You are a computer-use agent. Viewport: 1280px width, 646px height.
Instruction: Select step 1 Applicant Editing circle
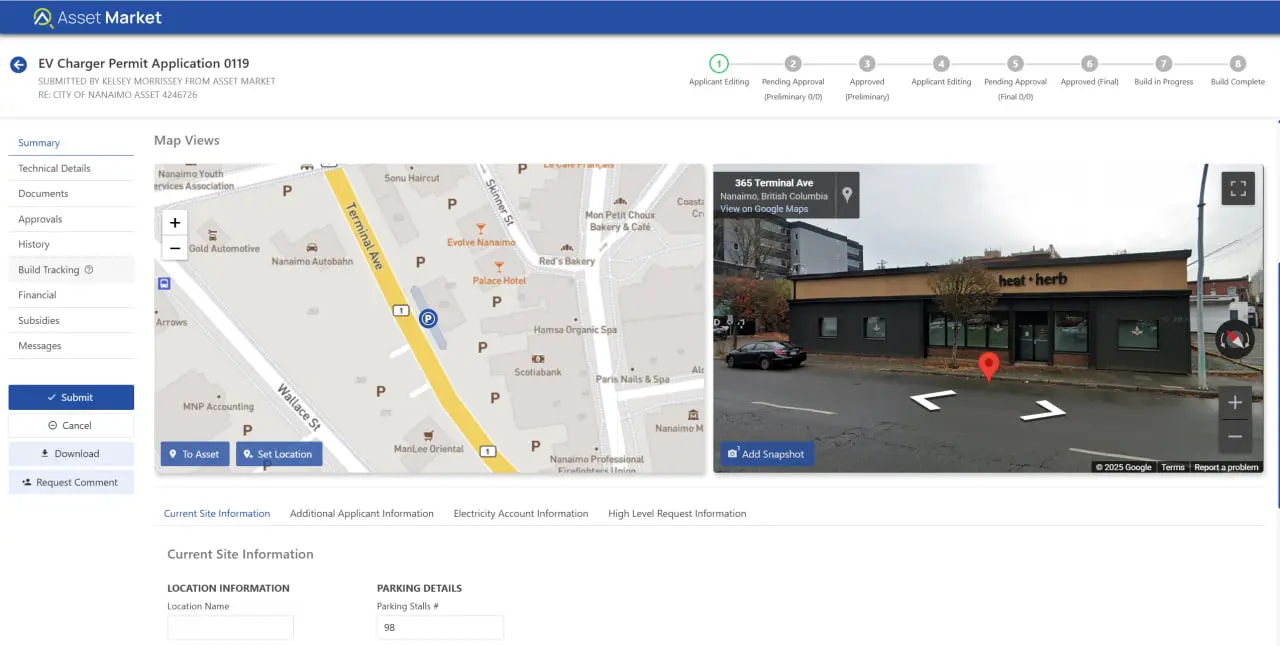[719, 63]
